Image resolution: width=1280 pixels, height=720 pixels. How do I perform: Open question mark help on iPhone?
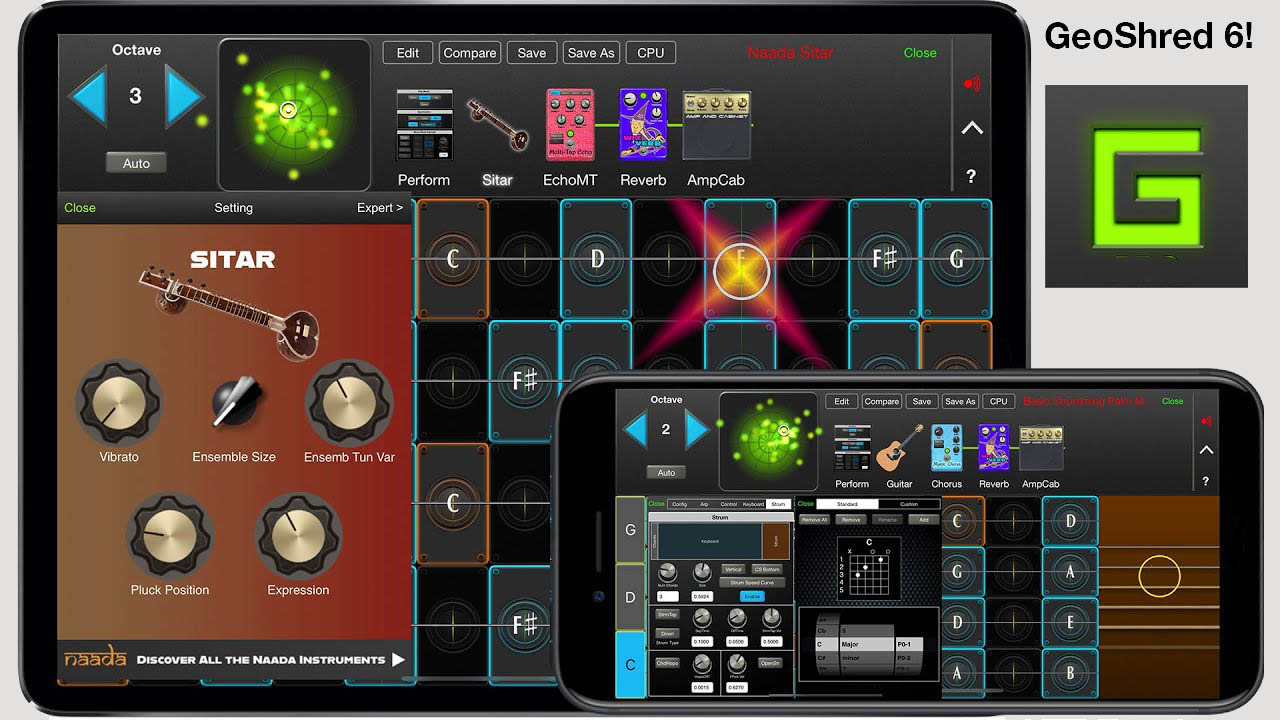pyautogui.click(x=1206, y=481)
